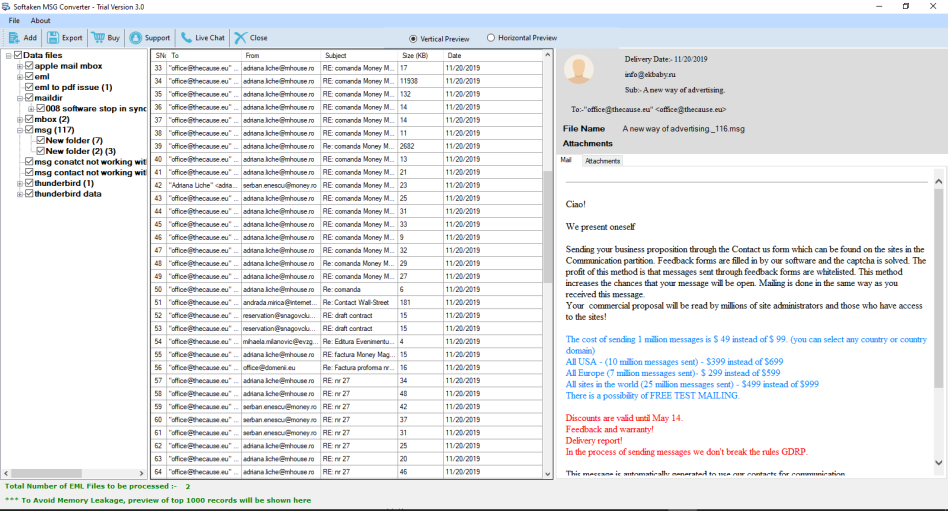Expand the apple mail mbox node
This screenshot has height=511, width=948.
click(x=20, y=66)
